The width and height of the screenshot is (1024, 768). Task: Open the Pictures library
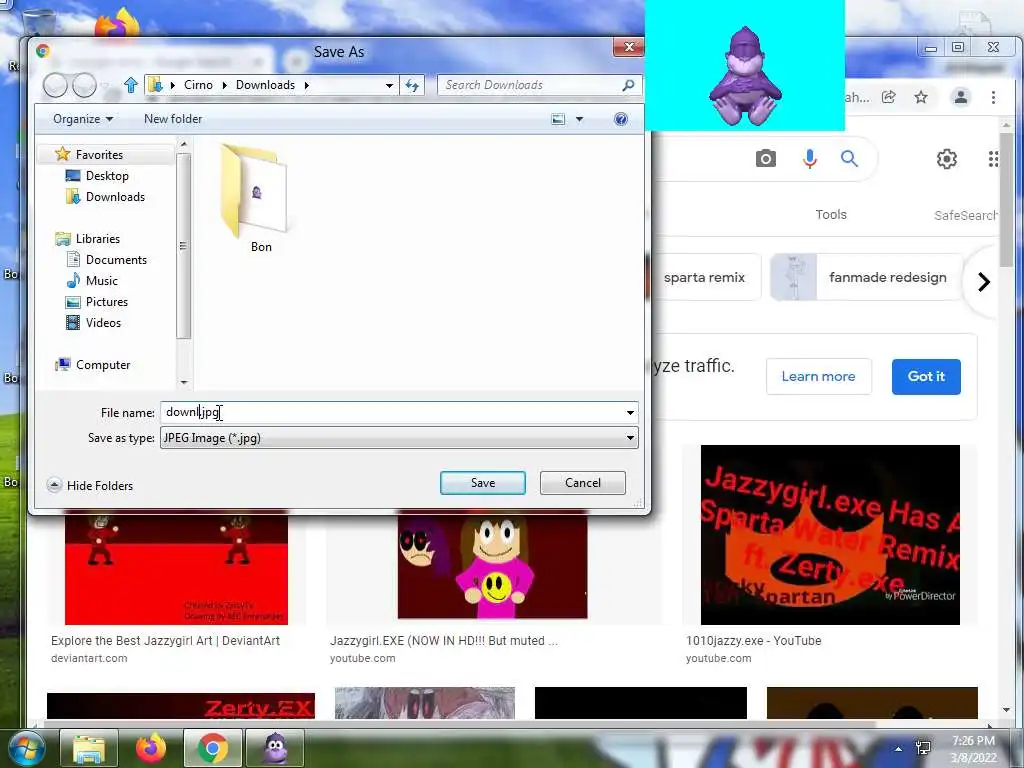coord(106,302)
